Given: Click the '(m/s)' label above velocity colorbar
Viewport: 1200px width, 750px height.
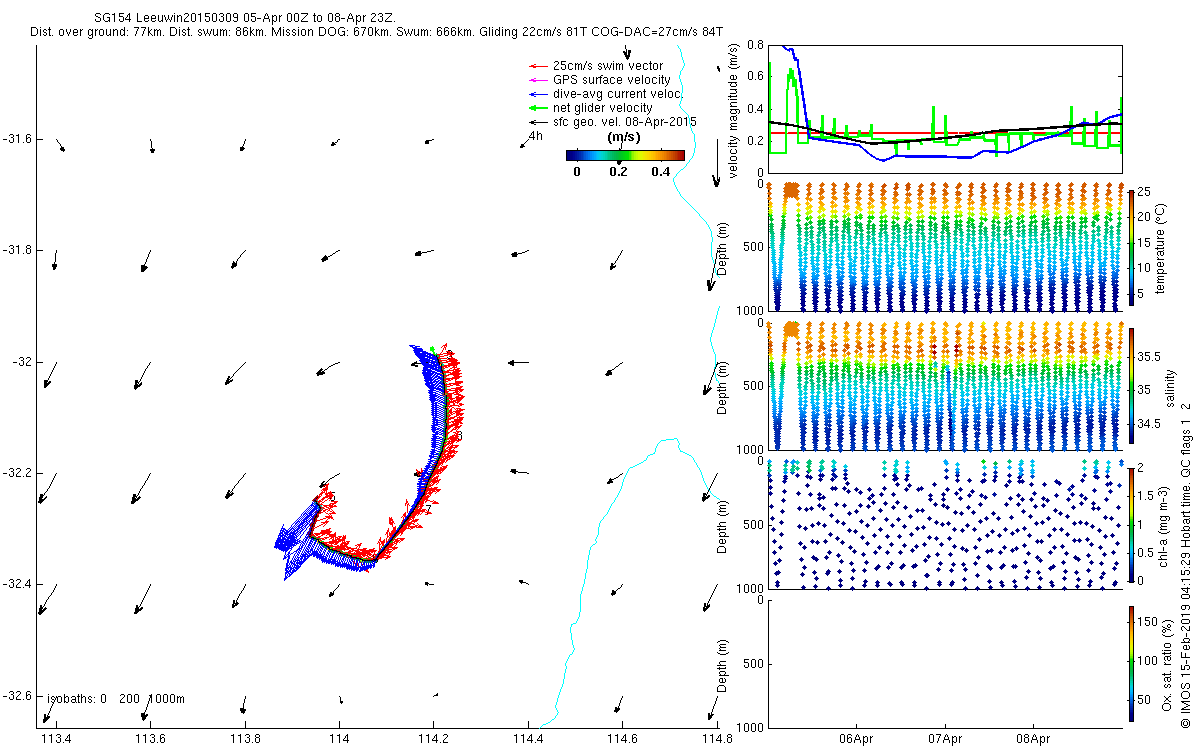Looking at the screenshot, I should point(624,137).
